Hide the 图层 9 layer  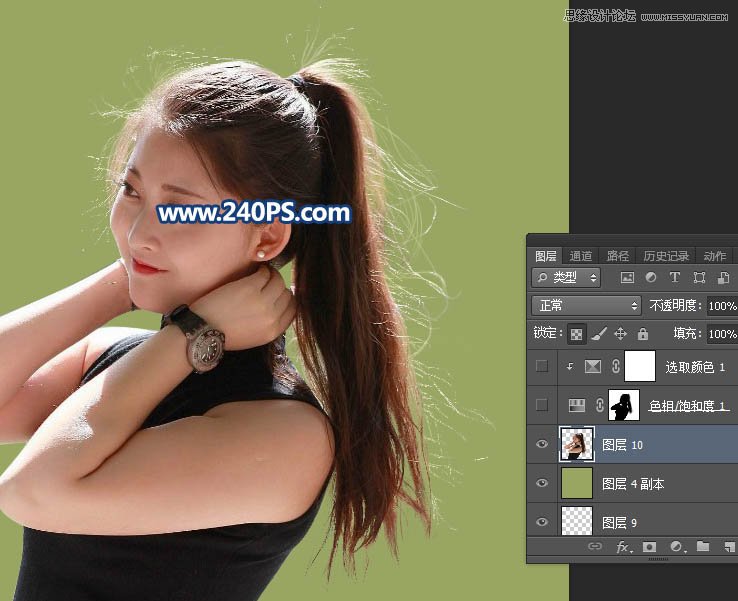(542, 522)
